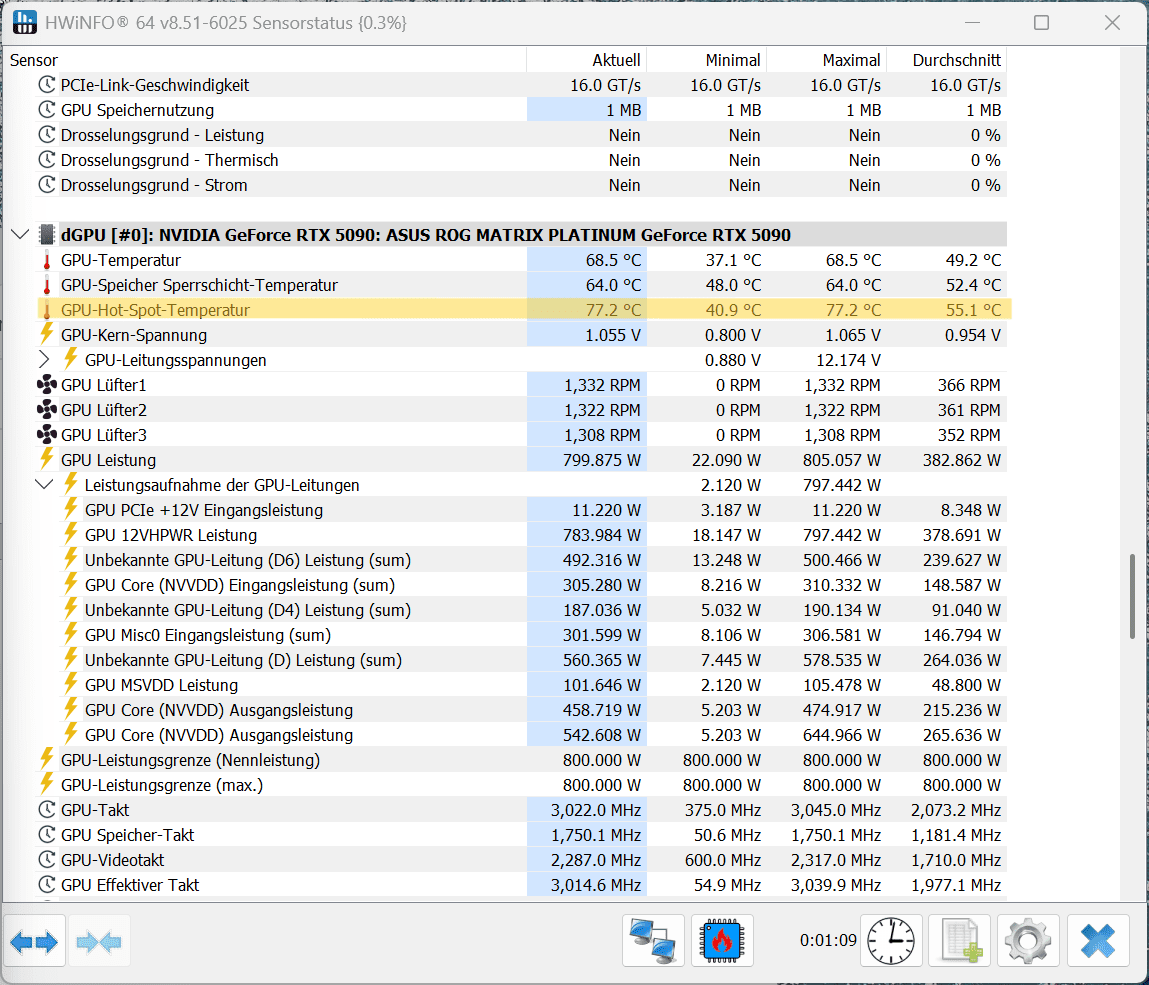Click lightning icon beside GPU Leistung
Image resolution: width=1149 pixels, height=985 pixels.
click(x=47, y=459)
